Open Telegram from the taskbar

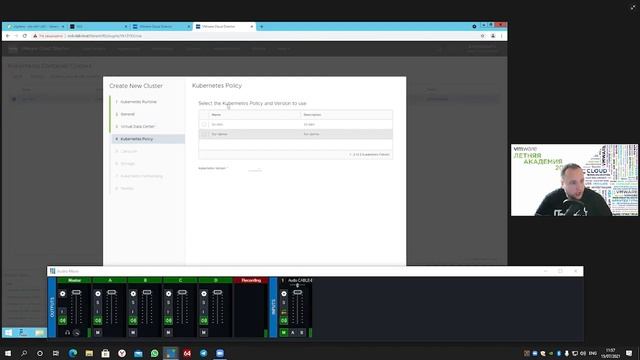(203, 353)
